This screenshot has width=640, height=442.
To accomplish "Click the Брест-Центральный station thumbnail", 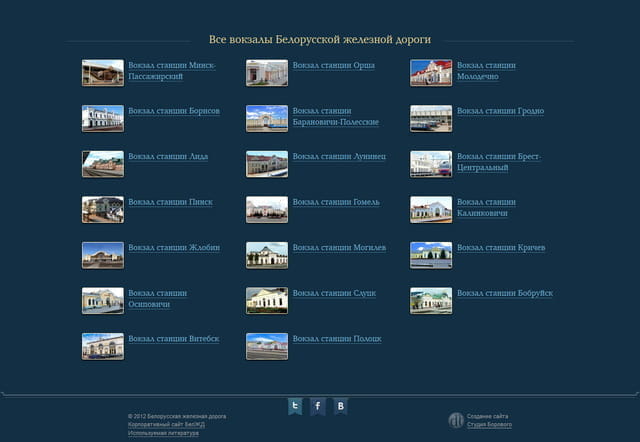I will tap(431, 164).
